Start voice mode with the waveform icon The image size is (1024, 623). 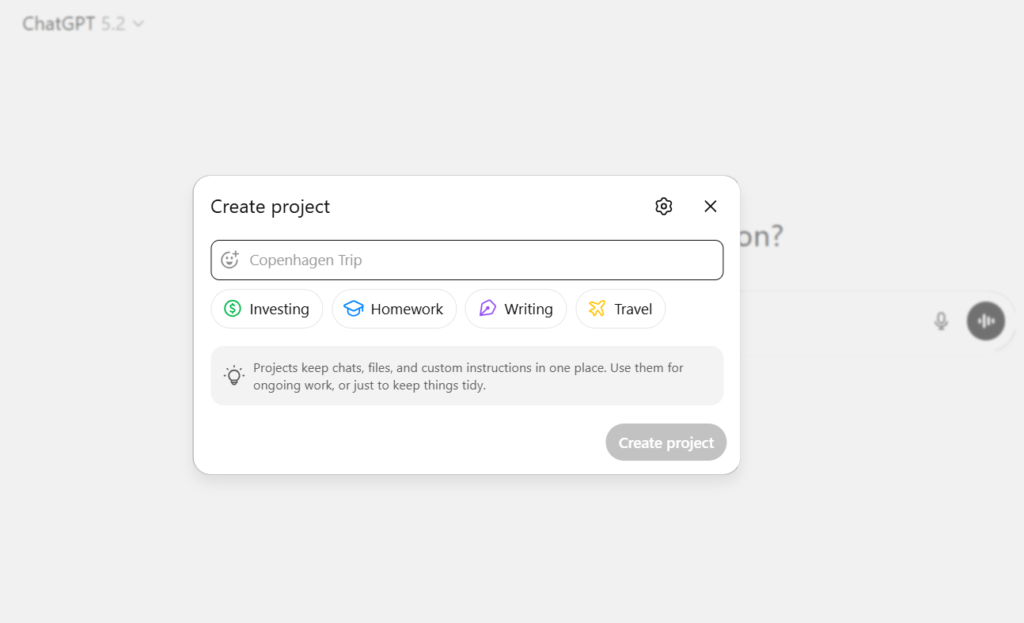tap(986, 321)
